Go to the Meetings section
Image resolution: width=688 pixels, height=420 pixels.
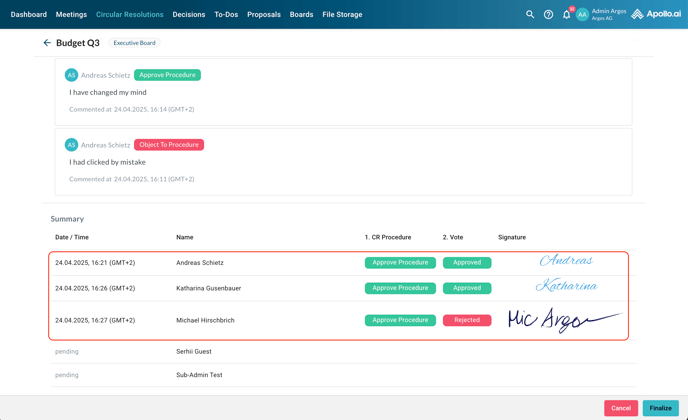point(71,15)
